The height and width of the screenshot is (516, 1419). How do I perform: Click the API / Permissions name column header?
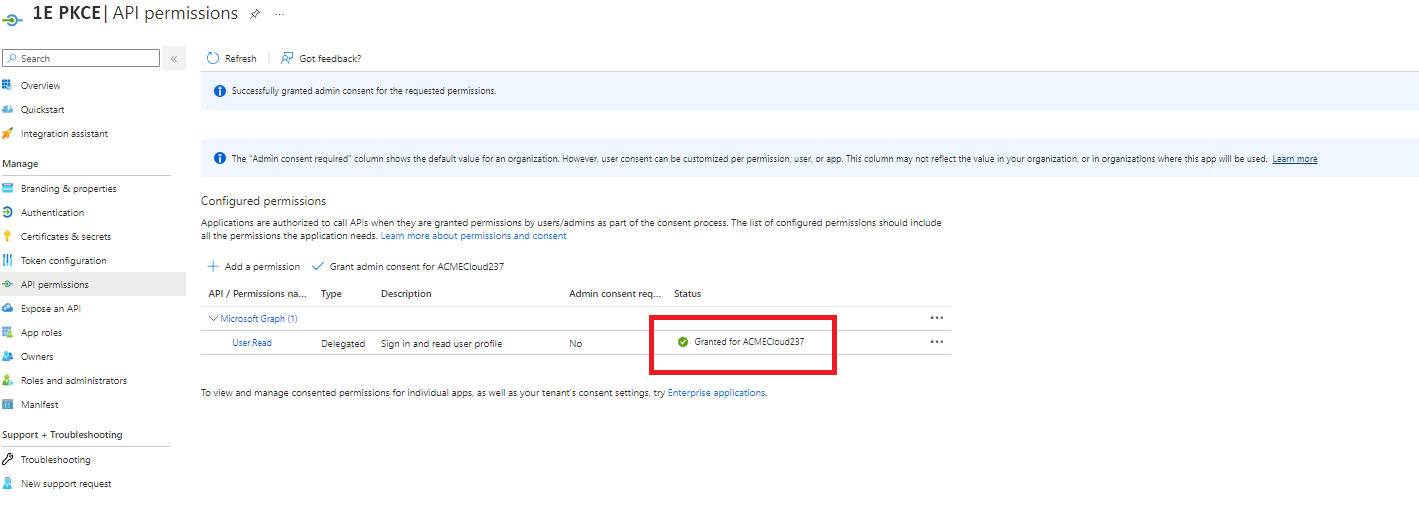pos(258,294)
